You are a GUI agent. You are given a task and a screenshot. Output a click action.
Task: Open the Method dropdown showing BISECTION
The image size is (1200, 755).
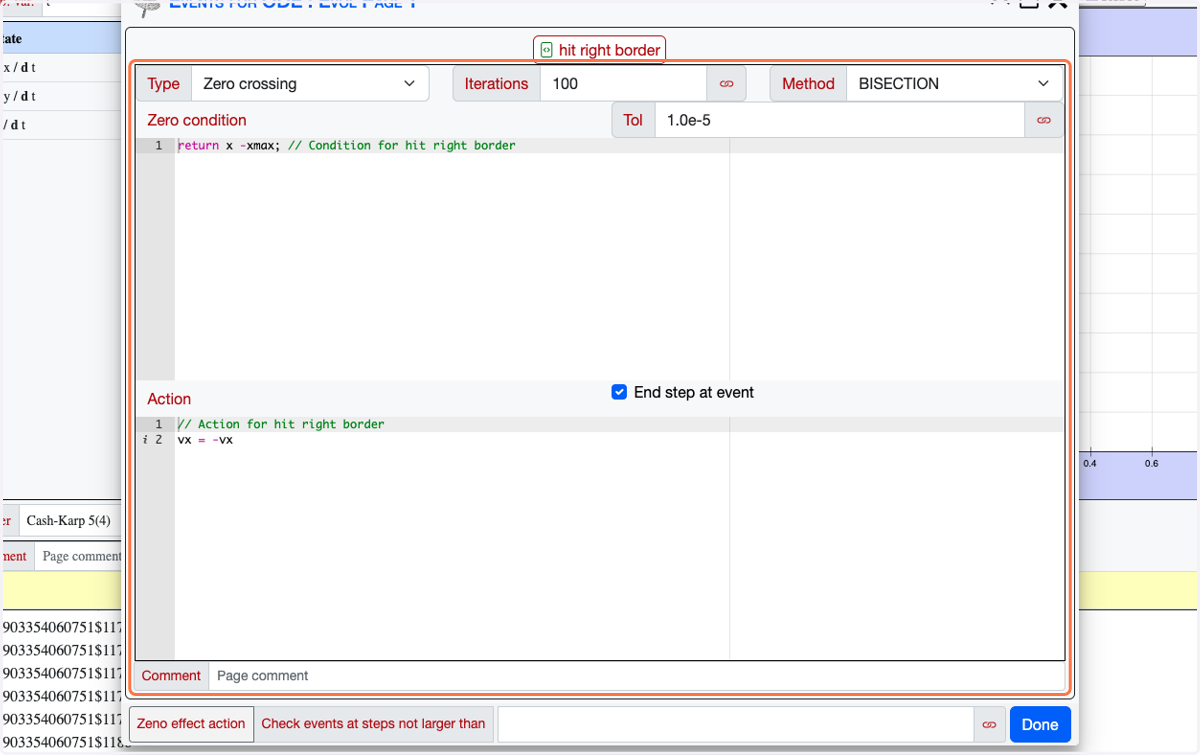[954, 84]
